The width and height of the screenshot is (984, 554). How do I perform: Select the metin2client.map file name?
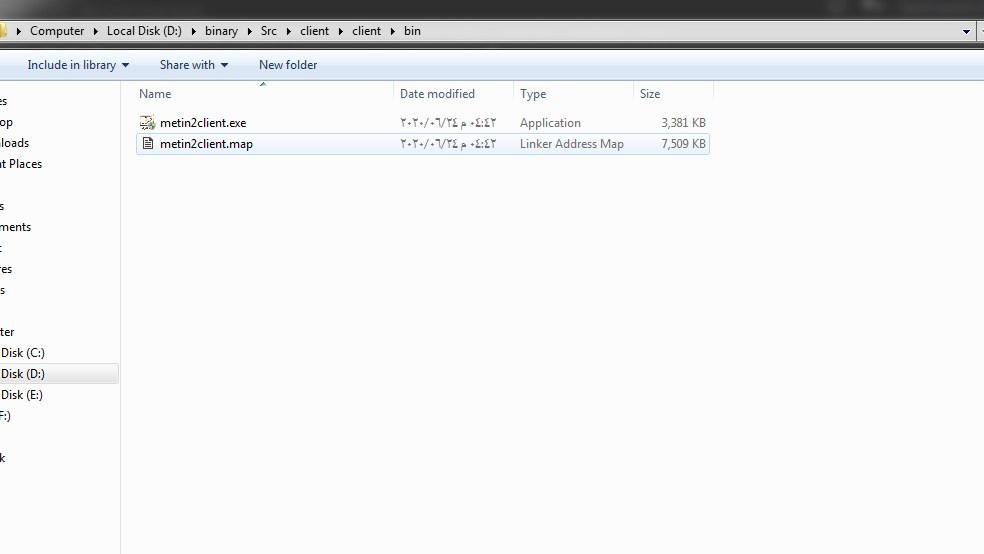[x=206, y=144]
